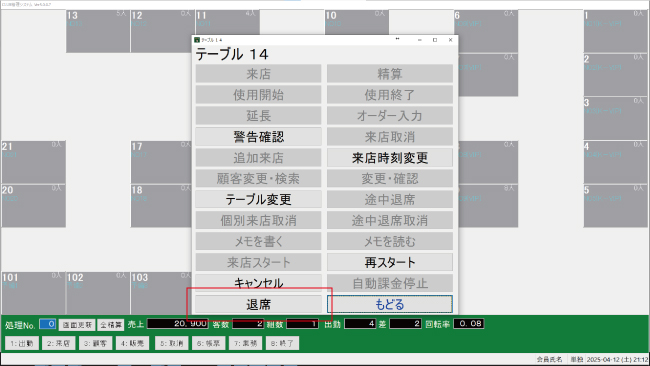Open the 3:顧客 function

click(95, 343)
